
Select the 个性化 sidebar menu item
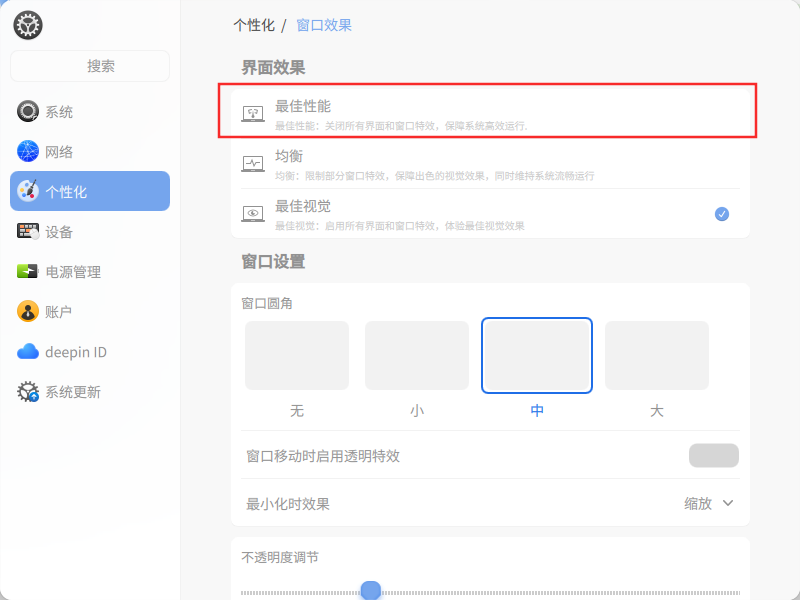90,191
